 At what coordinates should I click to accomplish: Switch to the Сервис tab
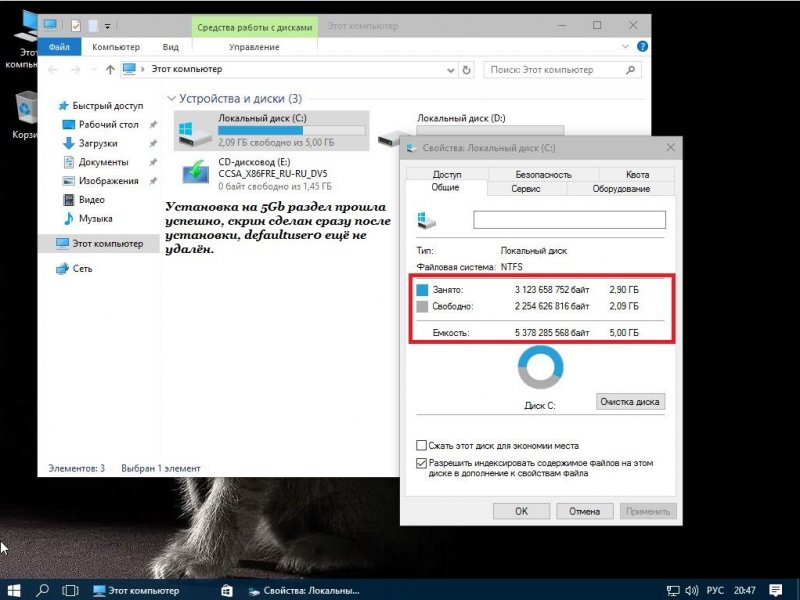526,188
